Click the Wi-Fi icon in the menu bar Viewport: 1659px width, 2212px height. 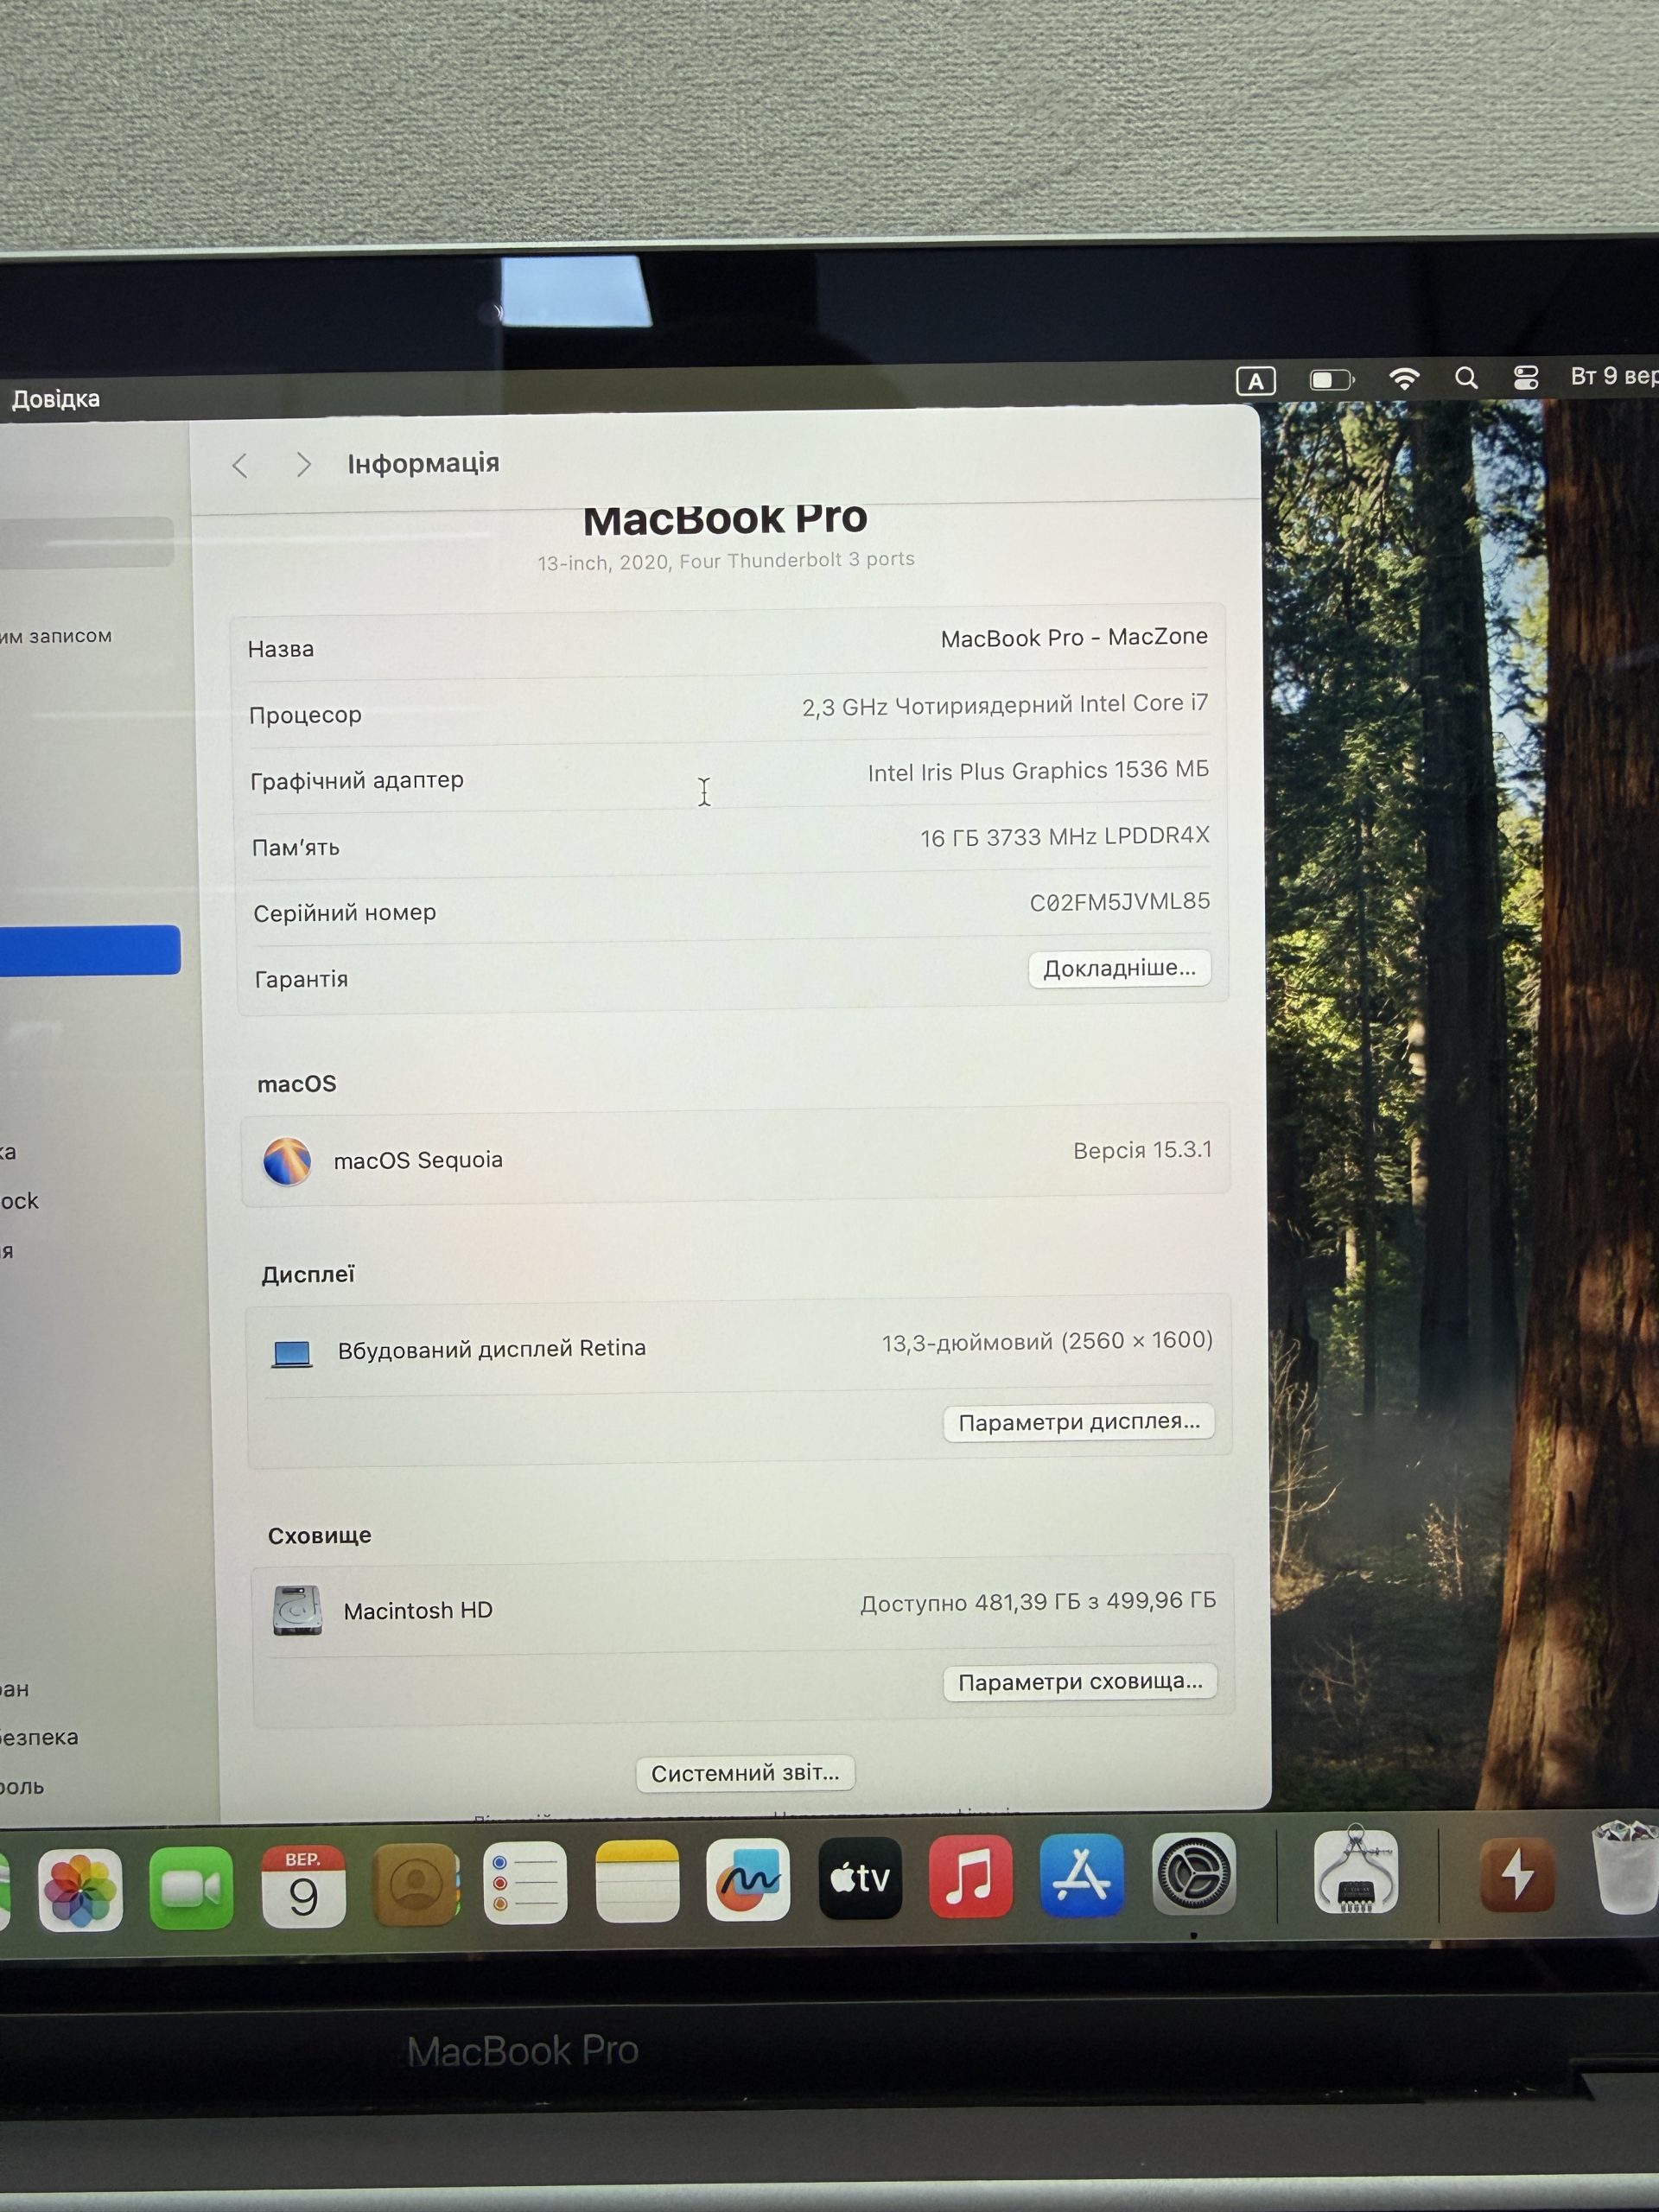point(1404,378)
